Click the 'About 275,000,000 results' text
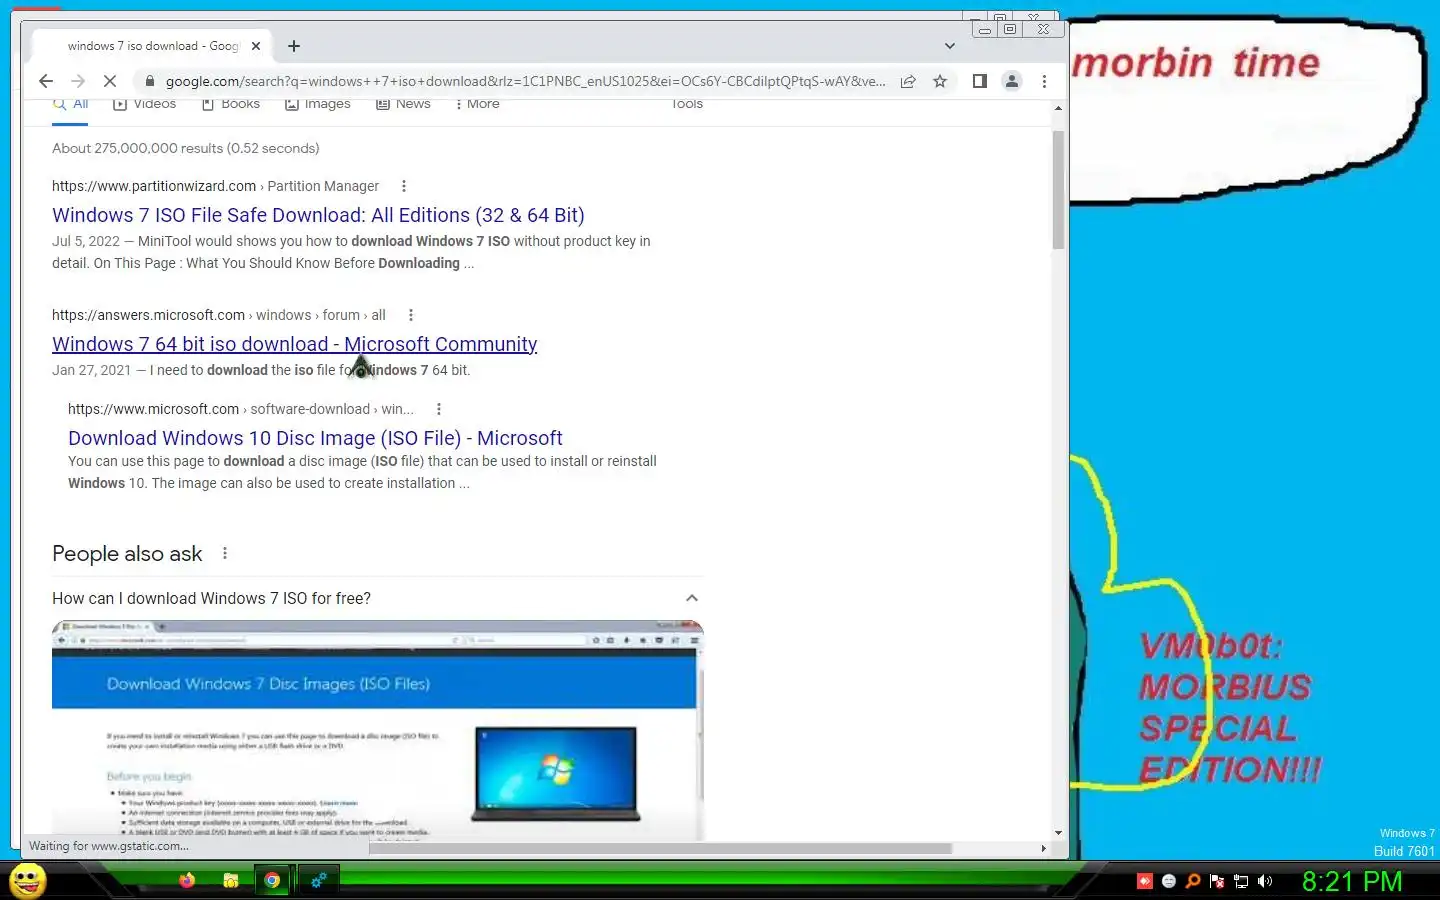This screenshot has height=900, width=1440. pos(186,148)
